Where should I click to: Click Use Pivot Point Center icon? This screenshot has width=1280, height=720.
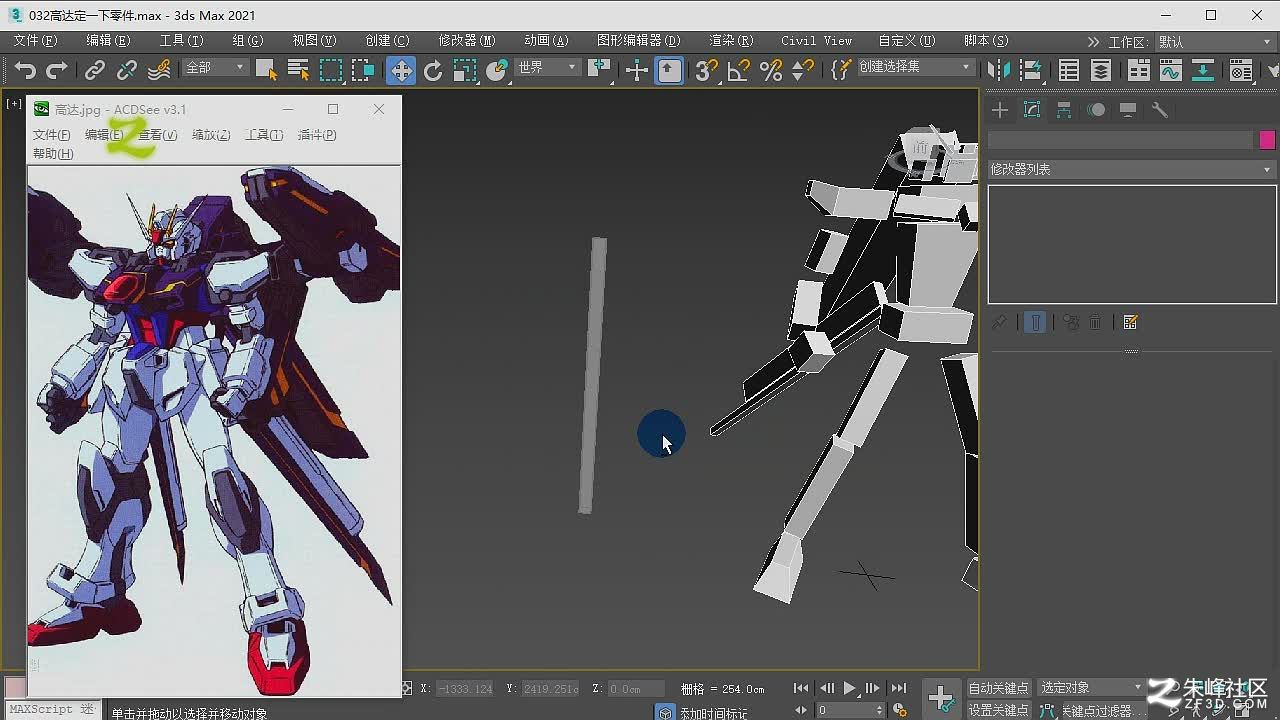[600, 70]
